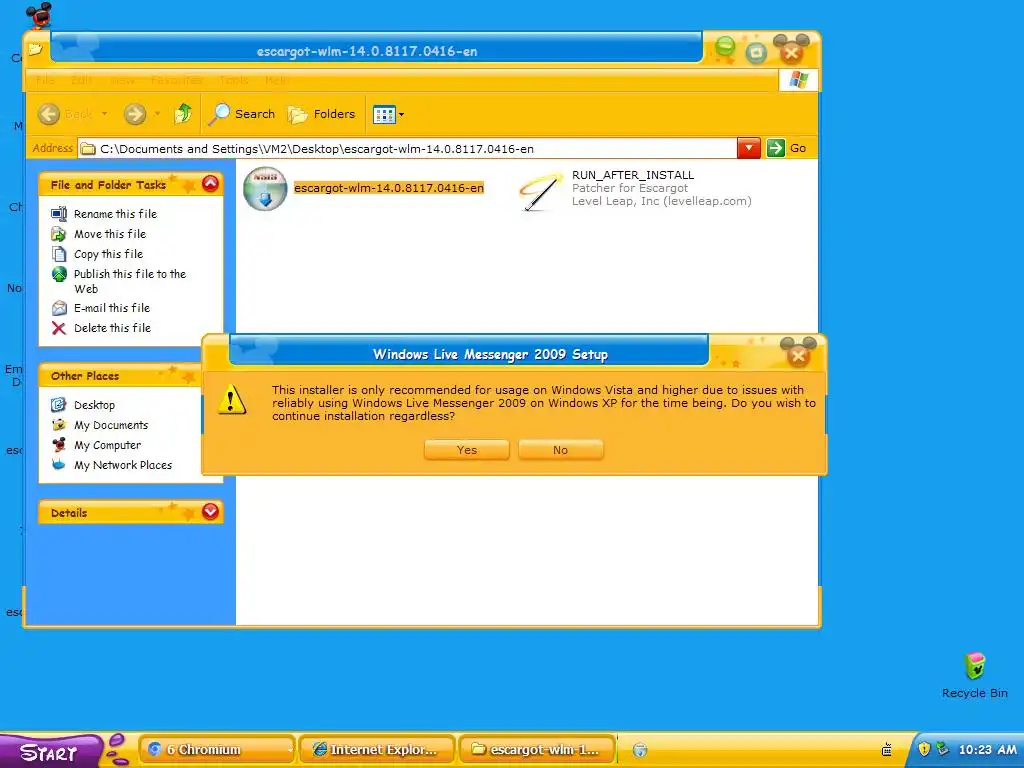Click the RUN_AFTER_INSTALL file name
The height and width of the screenshot is (768, 1024).
[633, 175]
